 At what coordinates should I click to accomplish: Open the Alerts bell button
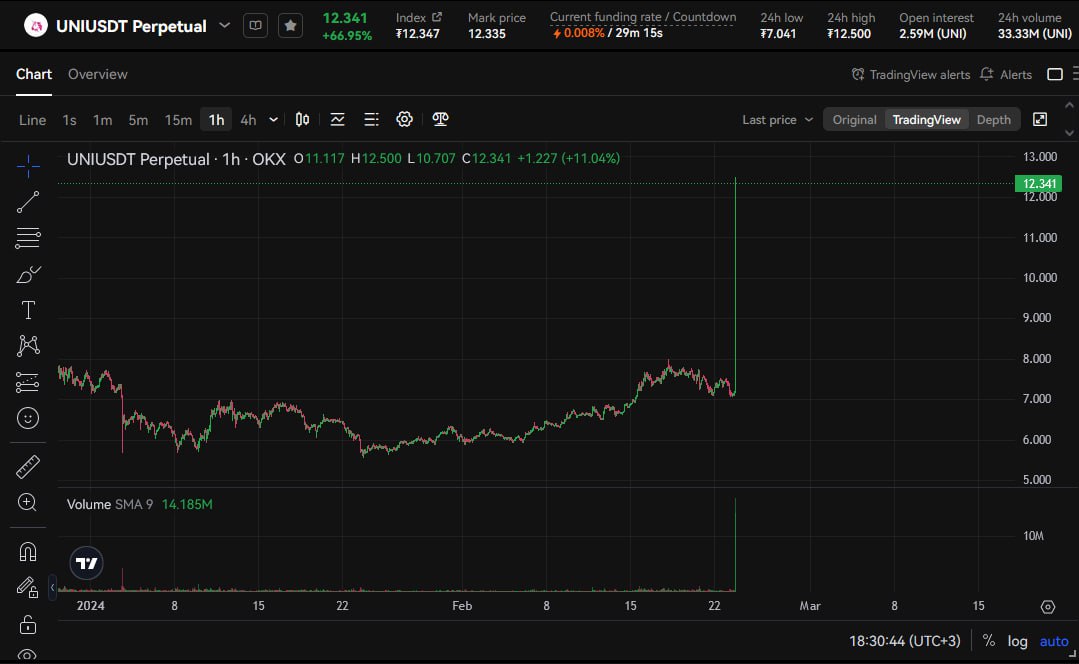point(1006,74)
